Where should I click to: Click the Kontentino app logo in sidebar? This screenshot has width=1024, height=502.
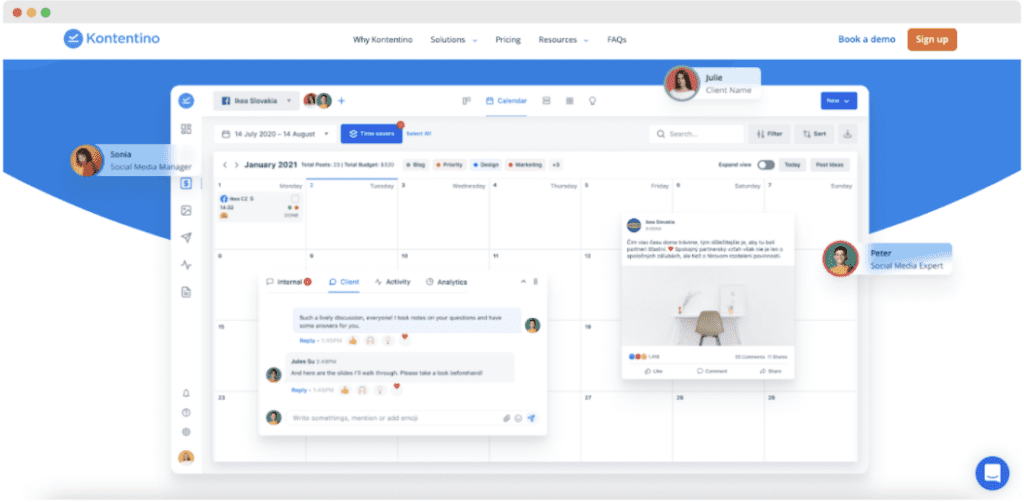(186, 101)
